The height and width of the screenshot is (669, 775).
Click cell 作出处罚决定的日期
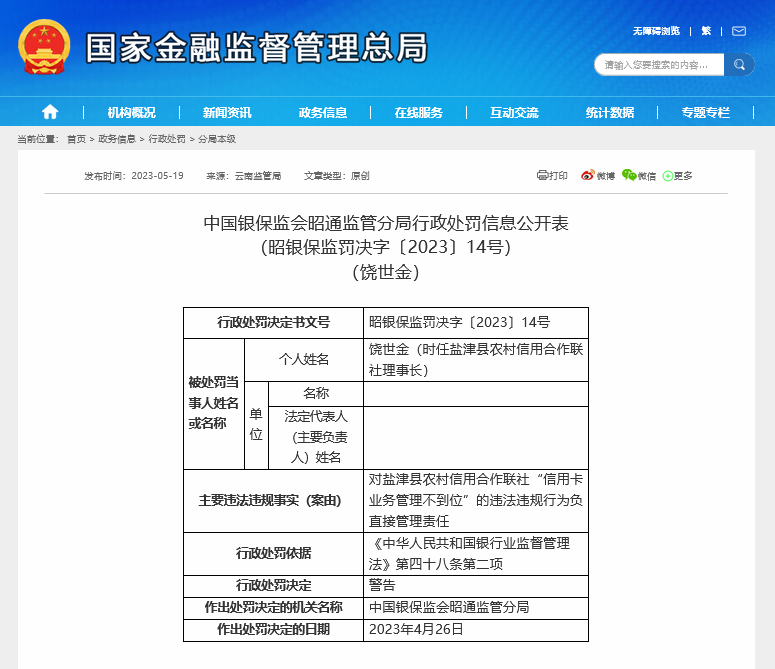tap(273, 630)
